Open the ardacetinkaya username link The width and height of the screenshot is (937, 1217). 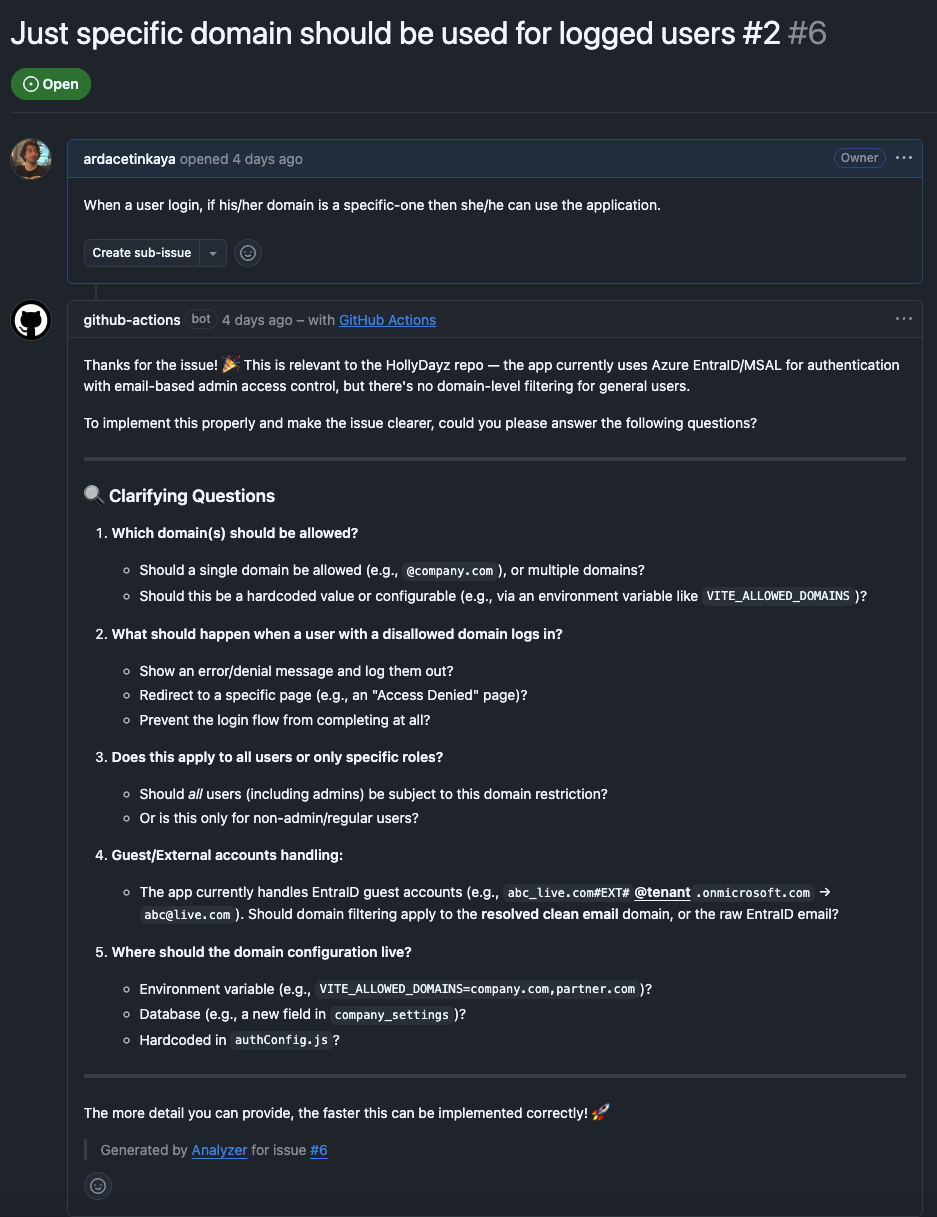click(129, 159)
